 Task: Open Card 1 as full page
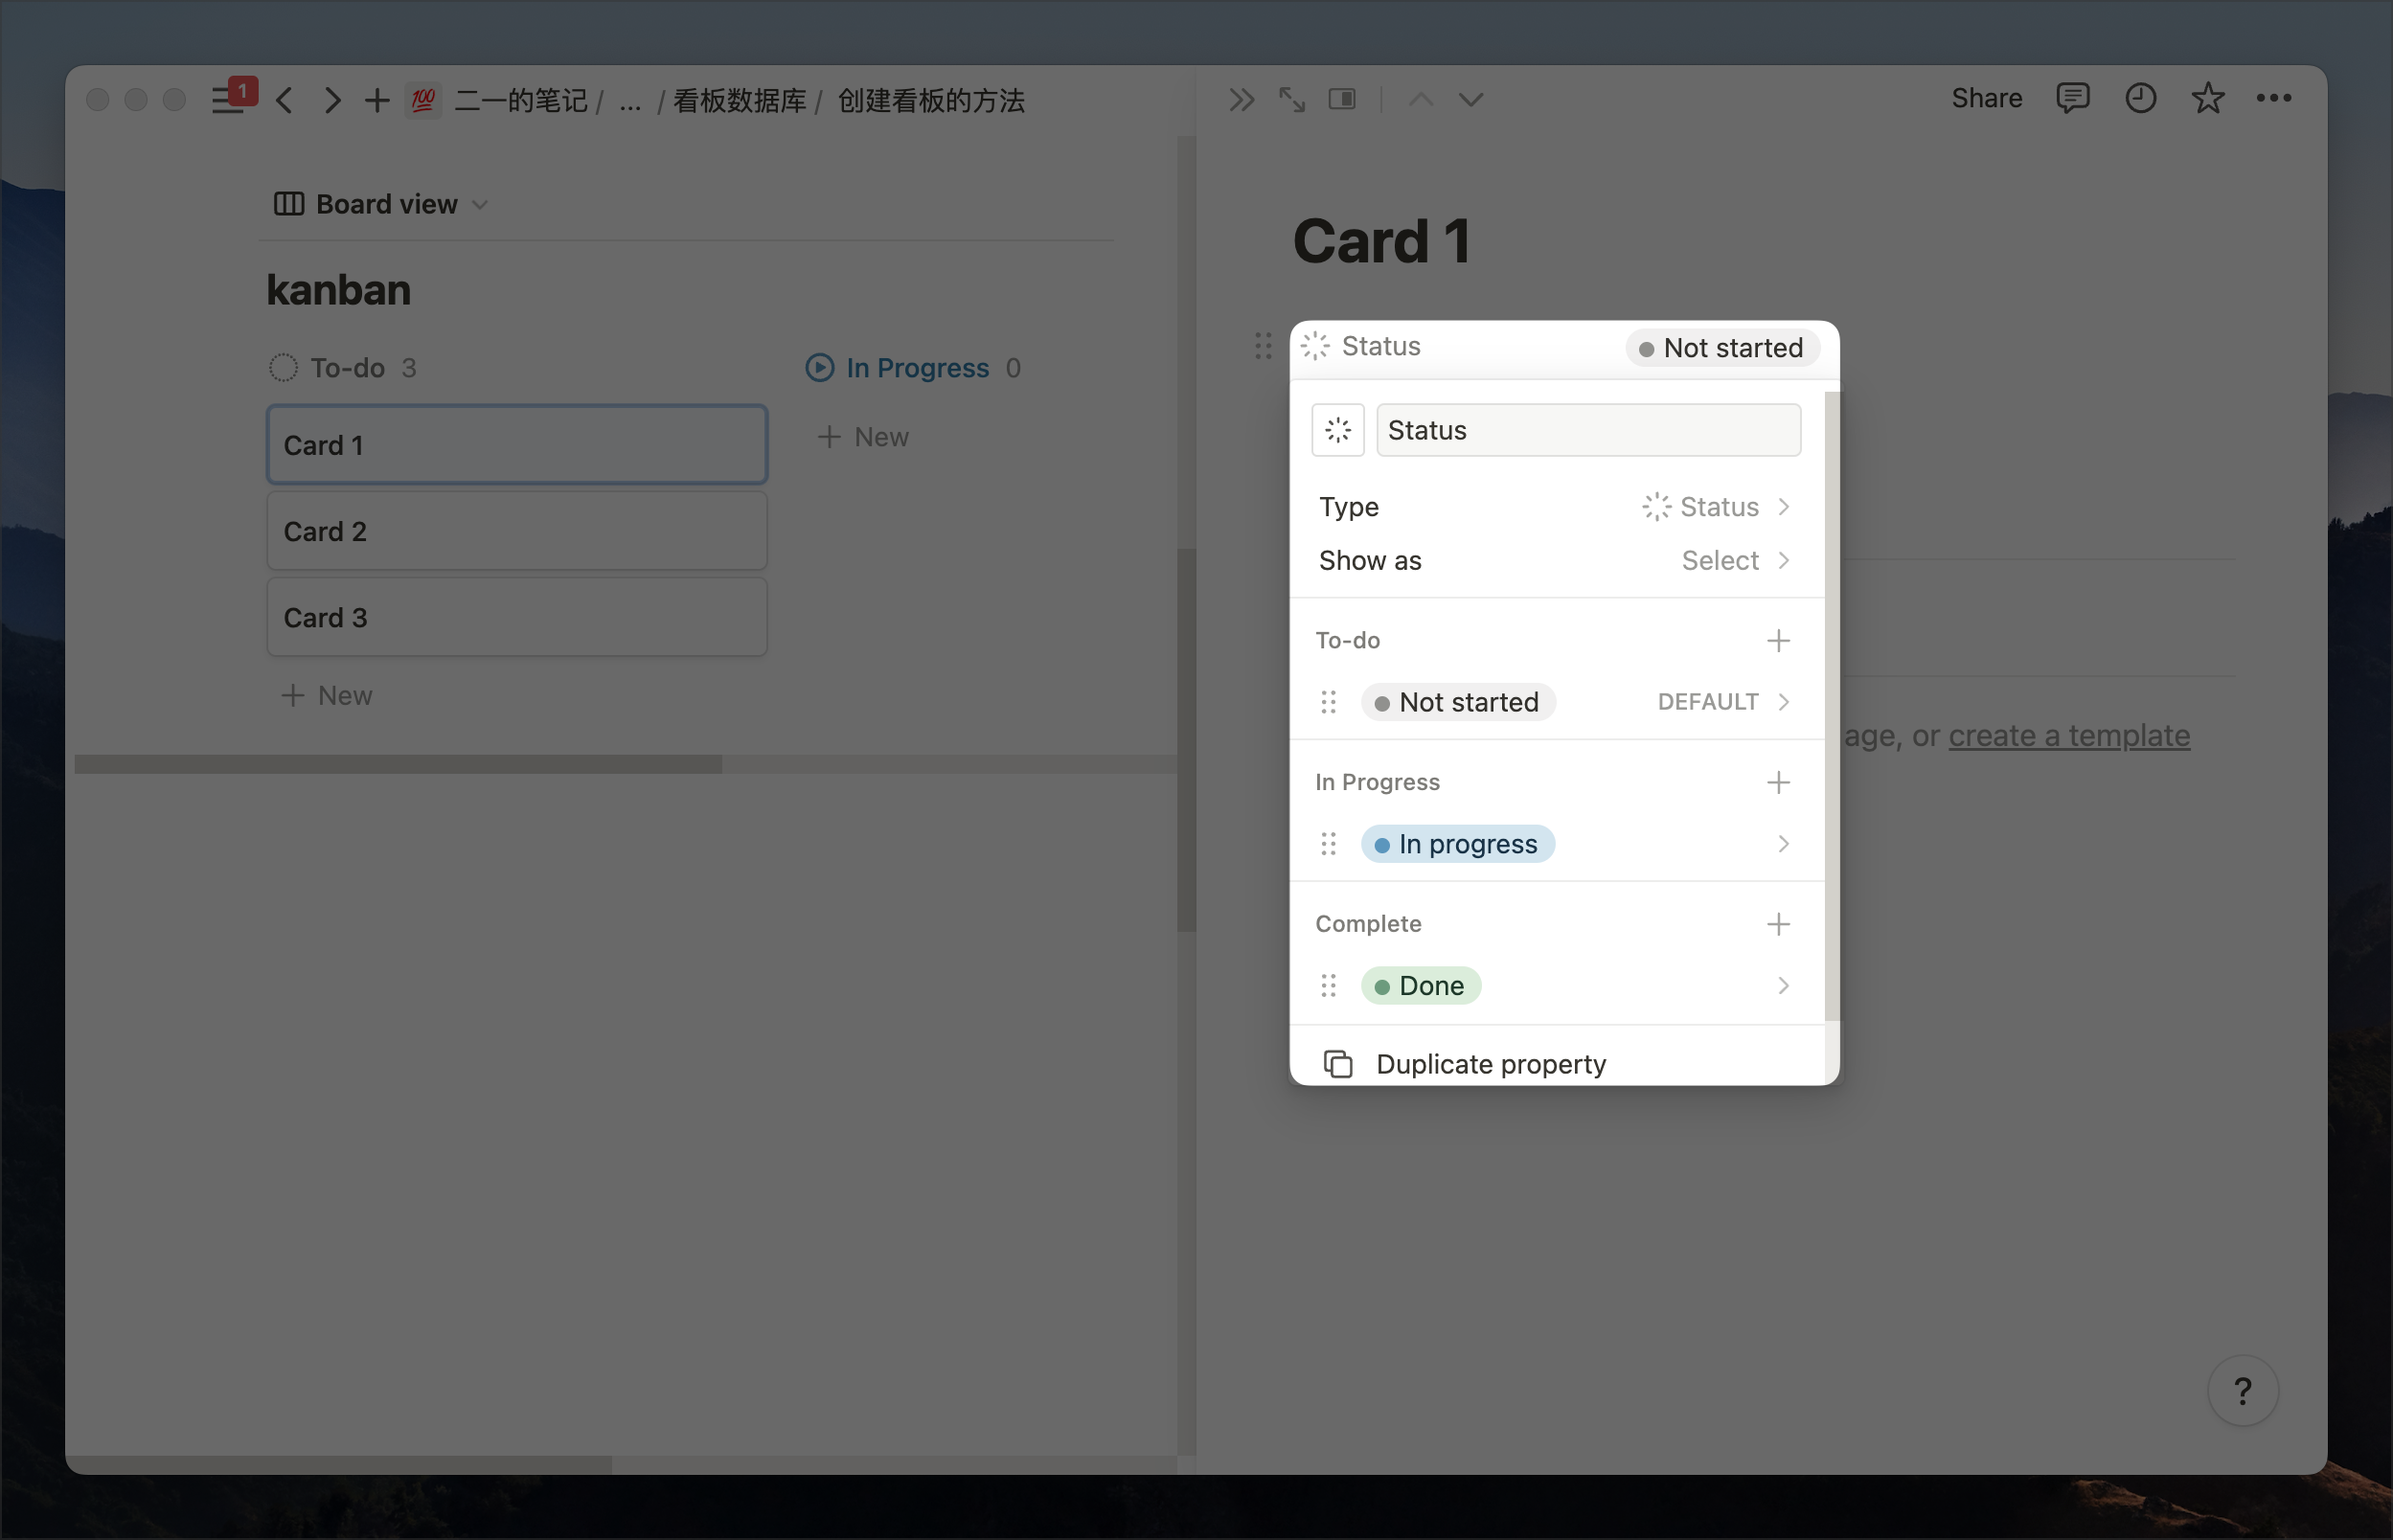1292,99
